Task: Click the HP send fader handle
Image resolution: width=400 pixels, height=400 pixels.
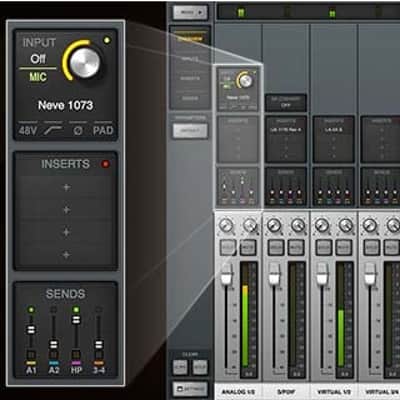Action: point(76,320)
